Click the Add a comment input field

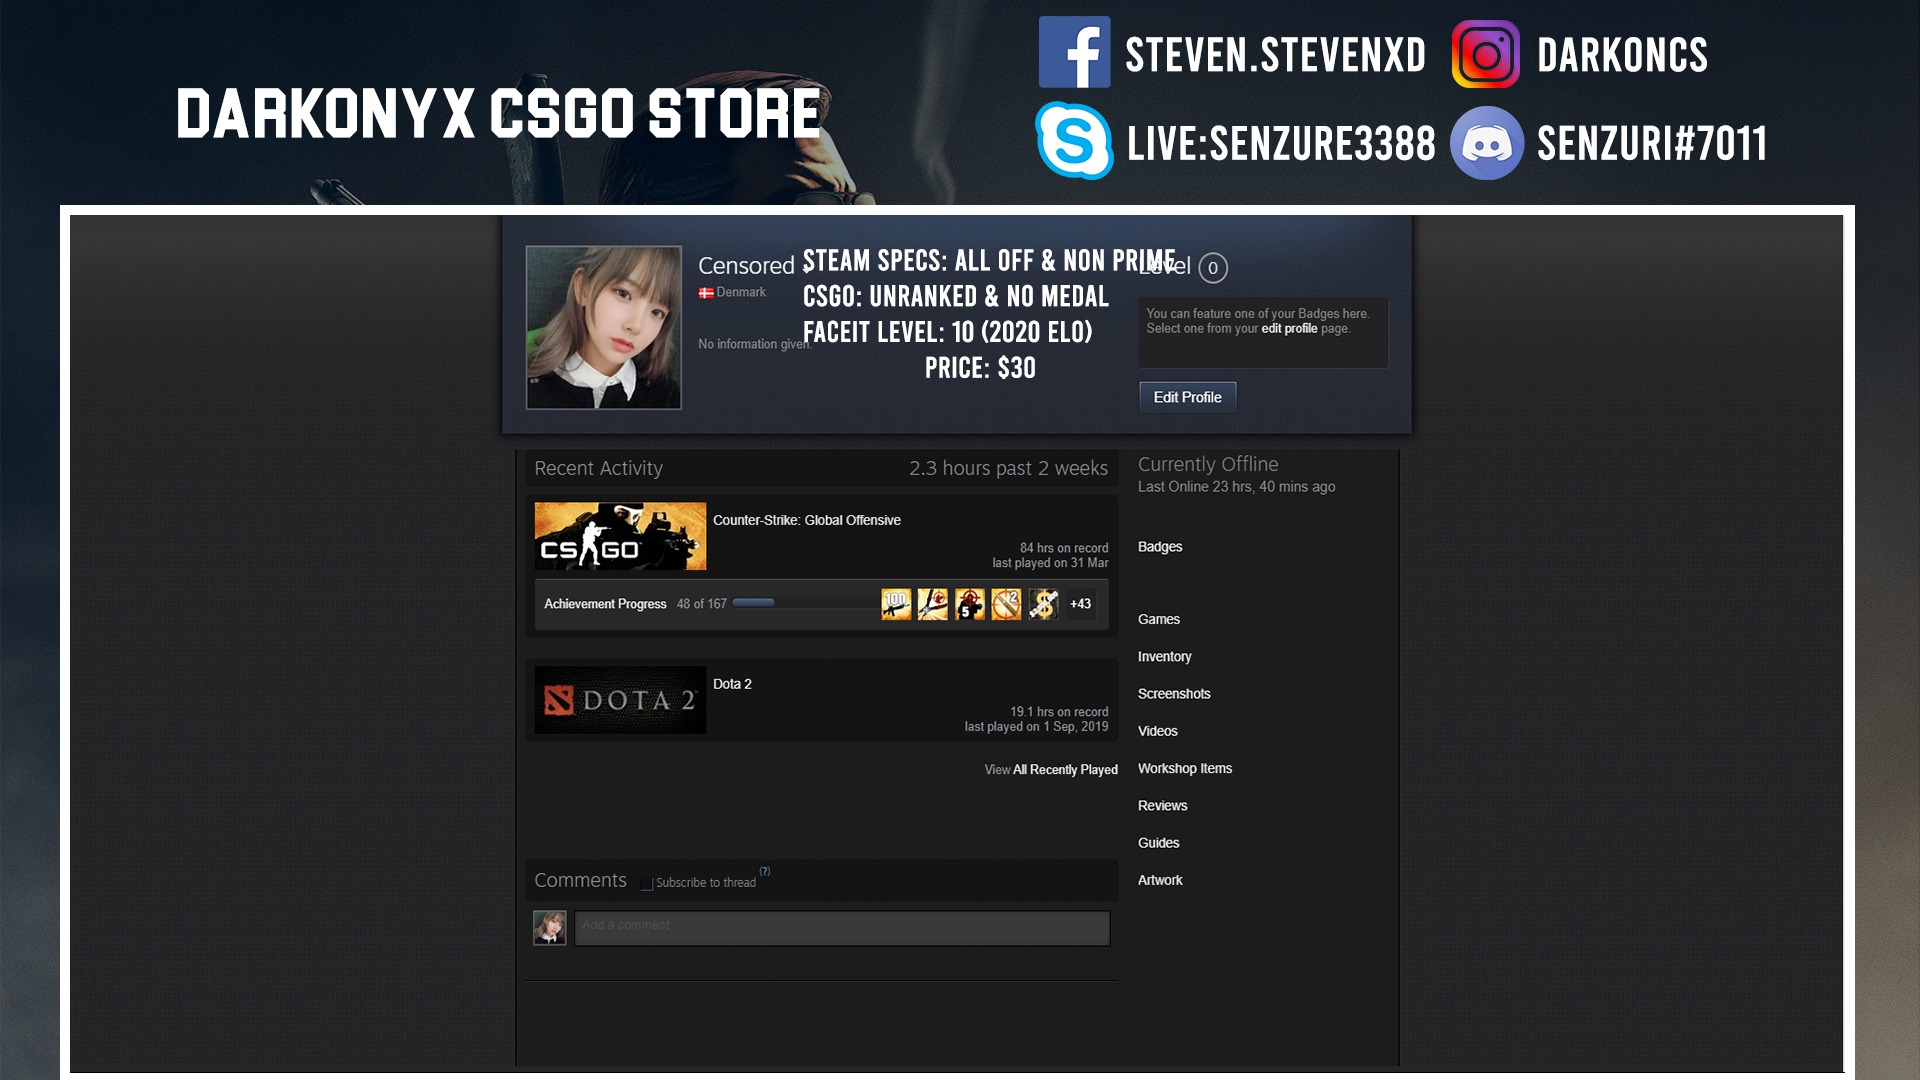pyautogui.click(x=841, y=924)
